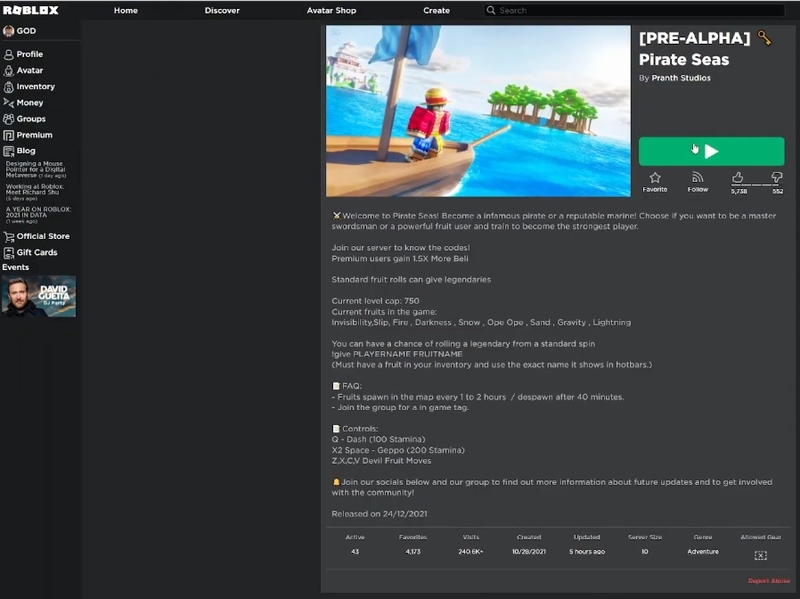The width and height of the screenshot is (800, 599).
Task: Play Pirate Seas with green button
Action: pos(712,151)
